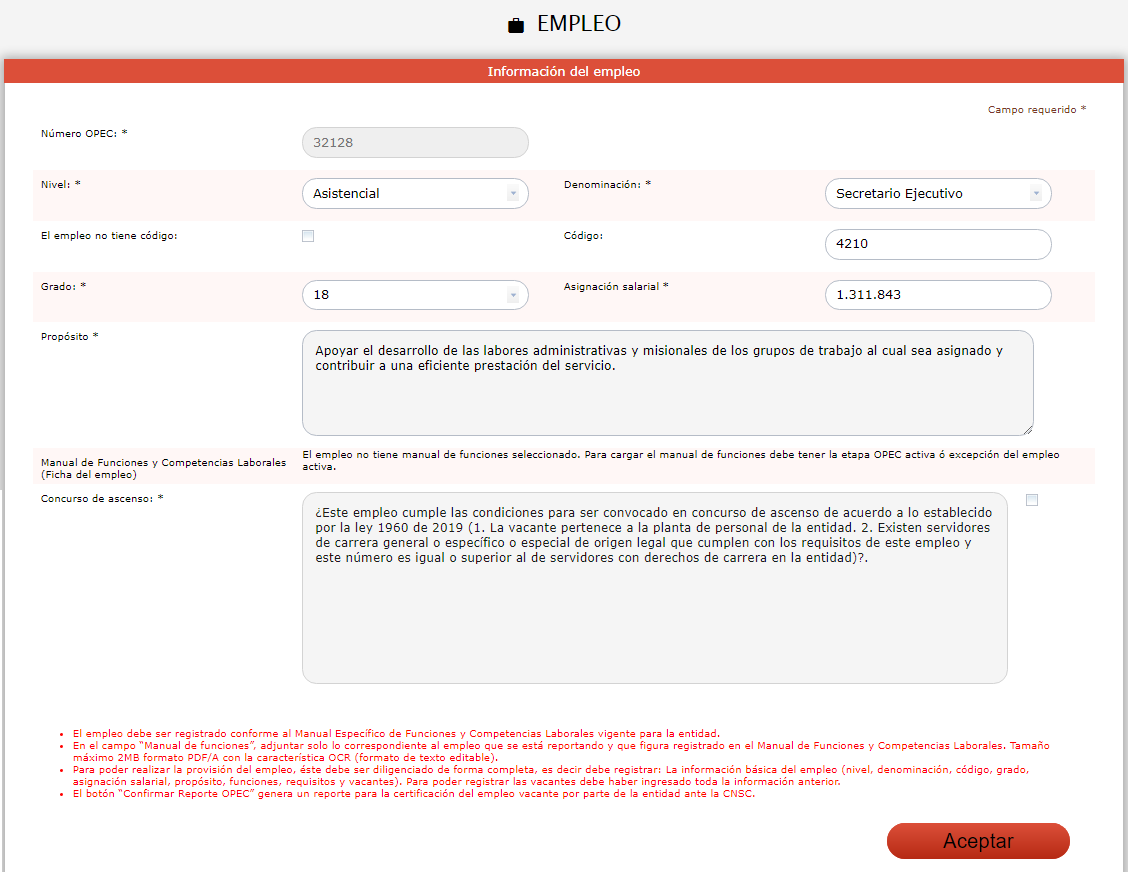Click the Denominación field label

point(607,185)
